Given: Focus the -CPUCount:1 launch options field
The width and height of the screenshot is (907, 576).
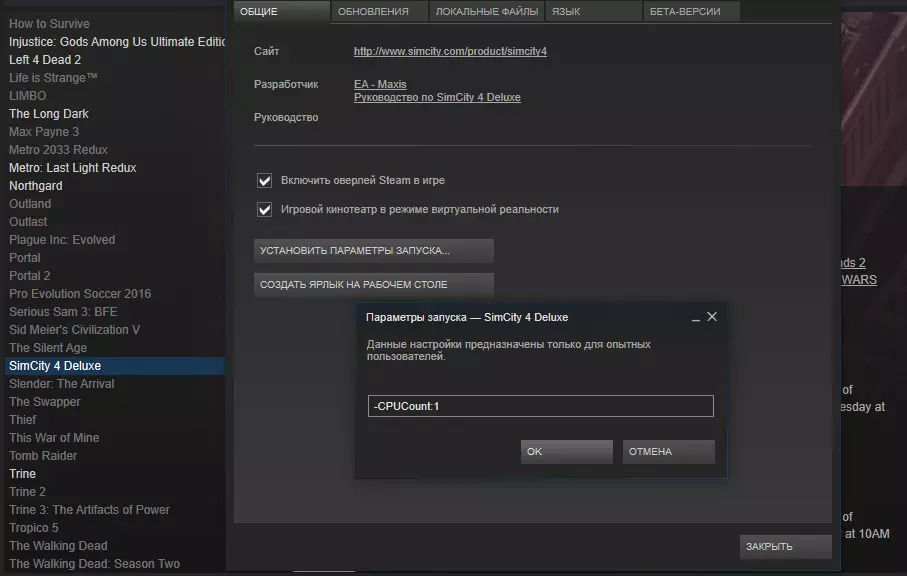Looking at the screenshot, I should 540,406.
